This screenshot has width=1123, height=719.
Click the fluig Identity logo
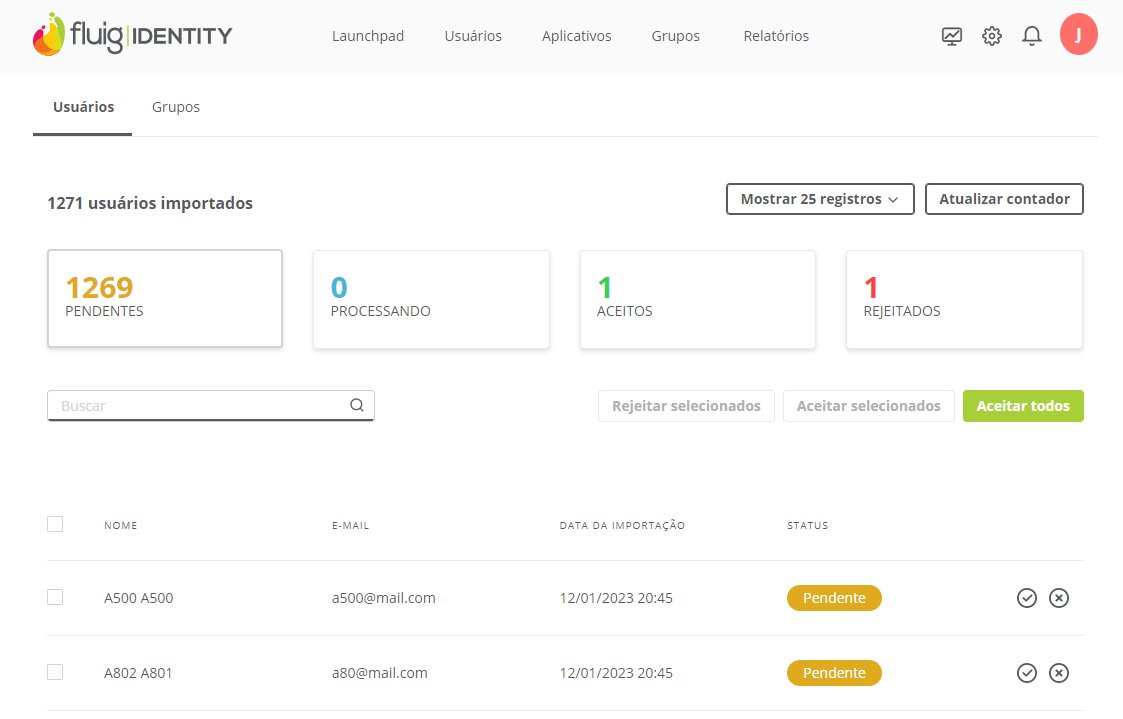point(132,36)
